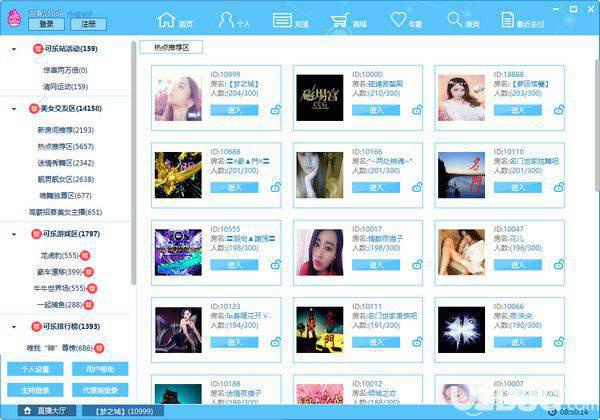Click the magnifier search icon
The image size is (600, 420).
tap(455, 19)
